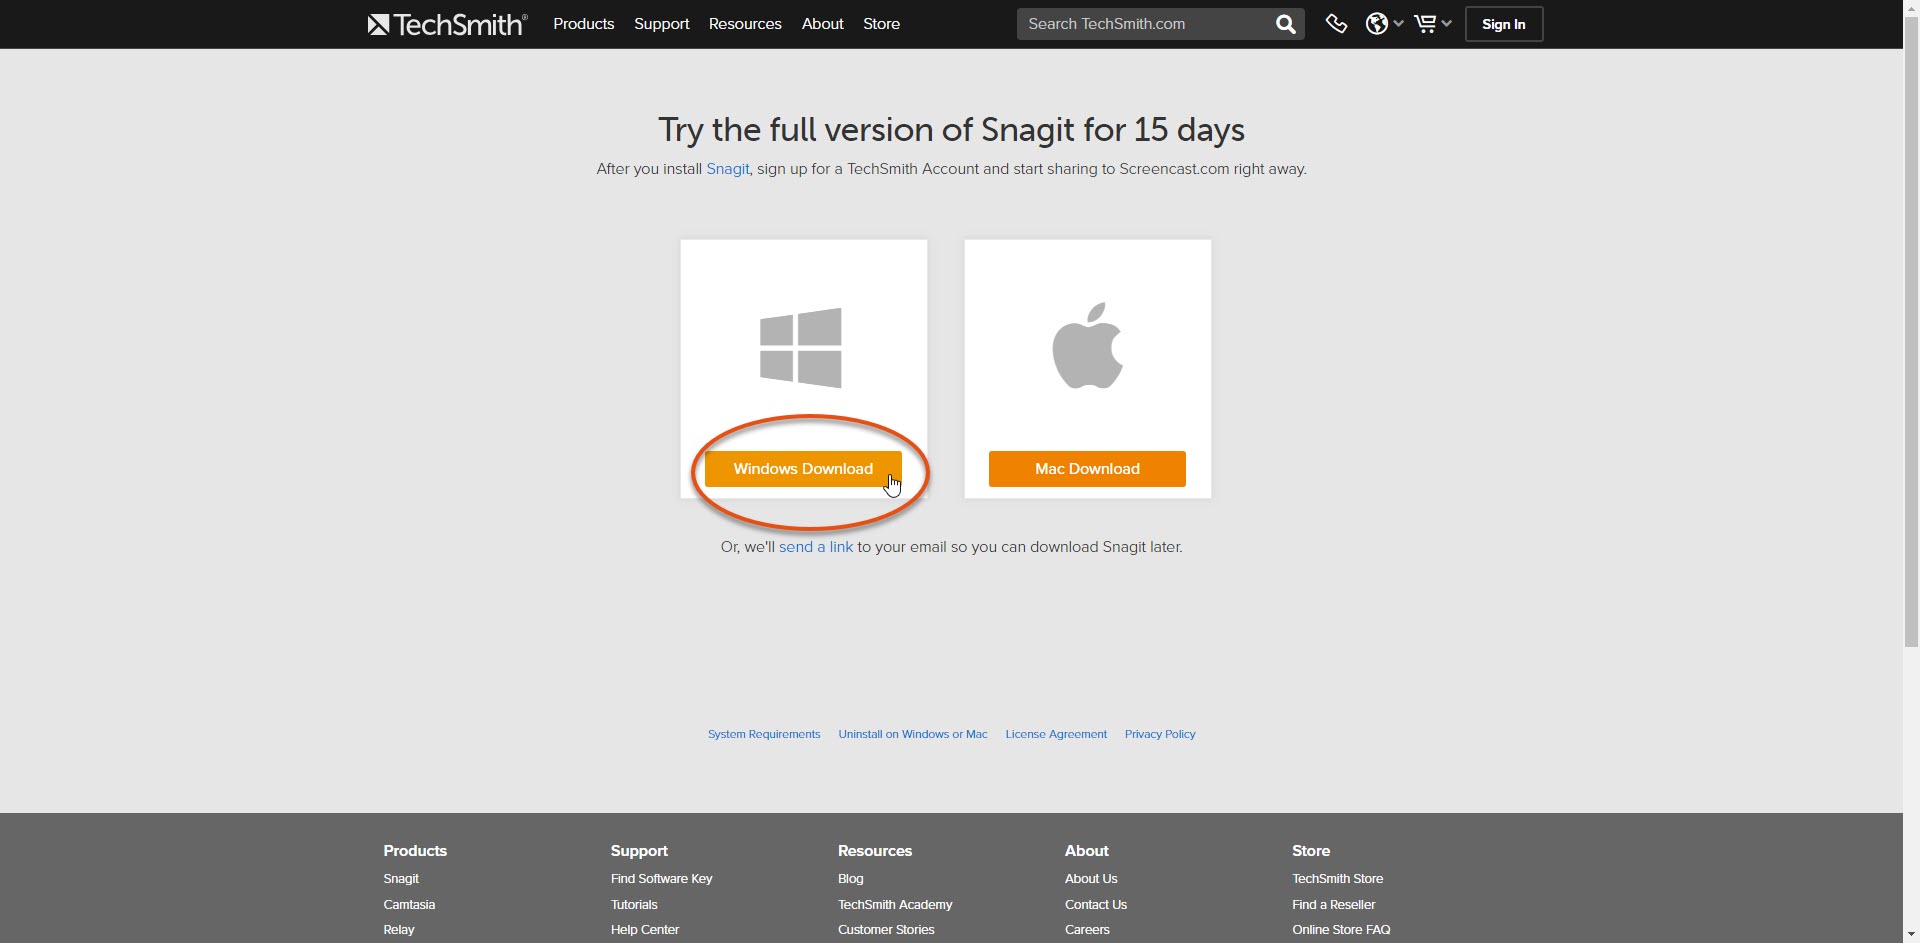Open the Store menu
Image resolution: width=1920 pixels, height=943 pixels.
pos(882,24)
